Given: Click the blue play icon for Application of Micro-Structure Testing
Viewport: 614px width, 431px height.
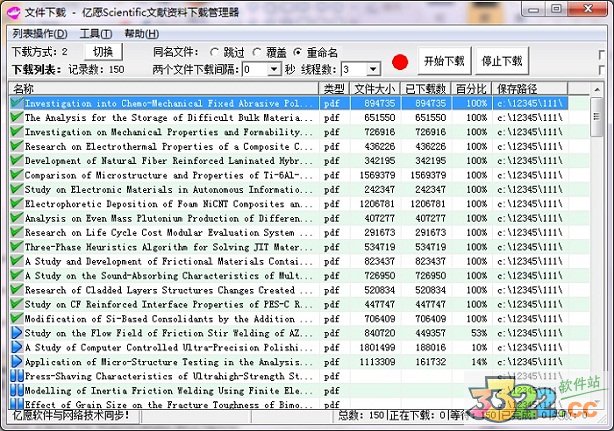Looking at the screenshot, I should [x=17, y=361].
